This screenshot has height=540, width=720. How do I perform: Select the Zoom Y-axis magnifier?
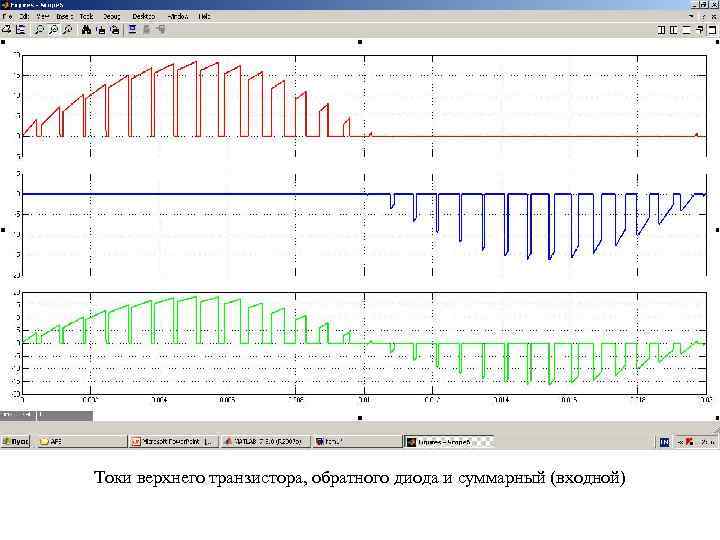click(x=68, y=30)
